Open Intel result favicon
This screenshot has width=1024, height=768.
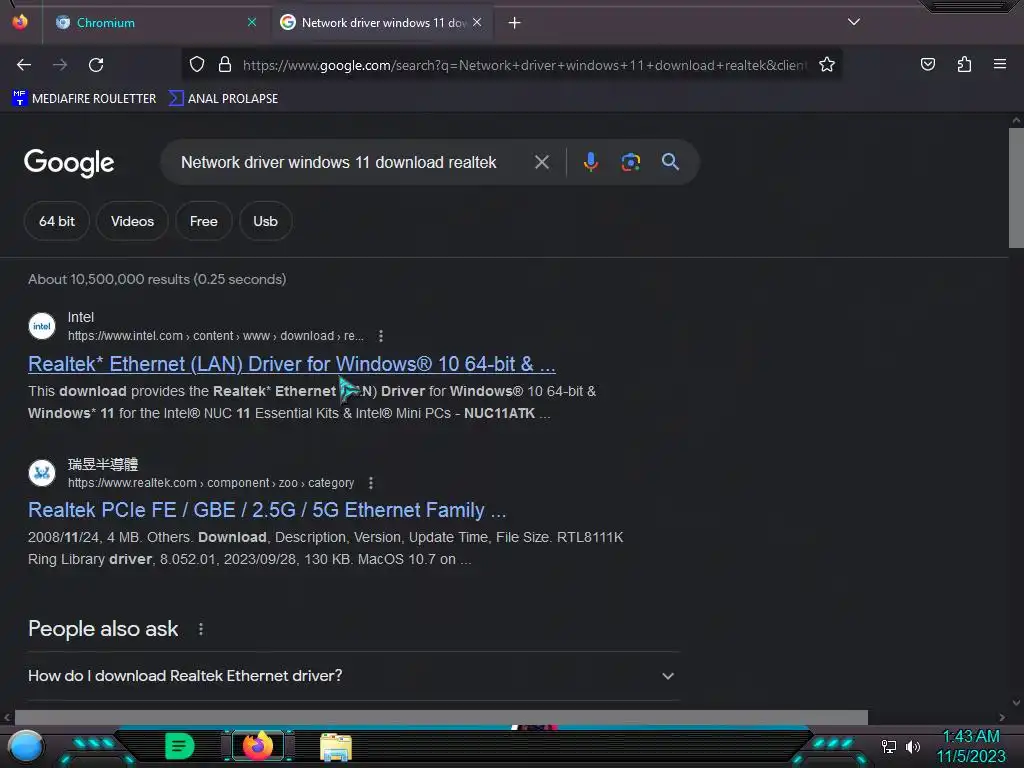pos(42,327)
